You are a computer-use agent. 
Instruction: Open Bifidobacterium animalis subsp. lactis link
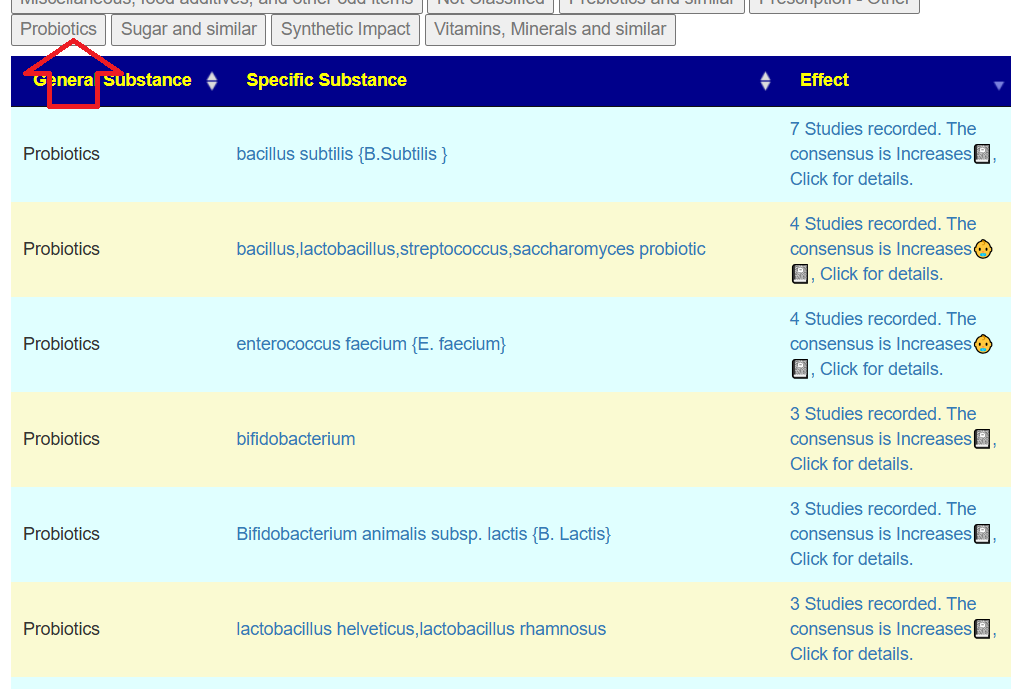423,534
